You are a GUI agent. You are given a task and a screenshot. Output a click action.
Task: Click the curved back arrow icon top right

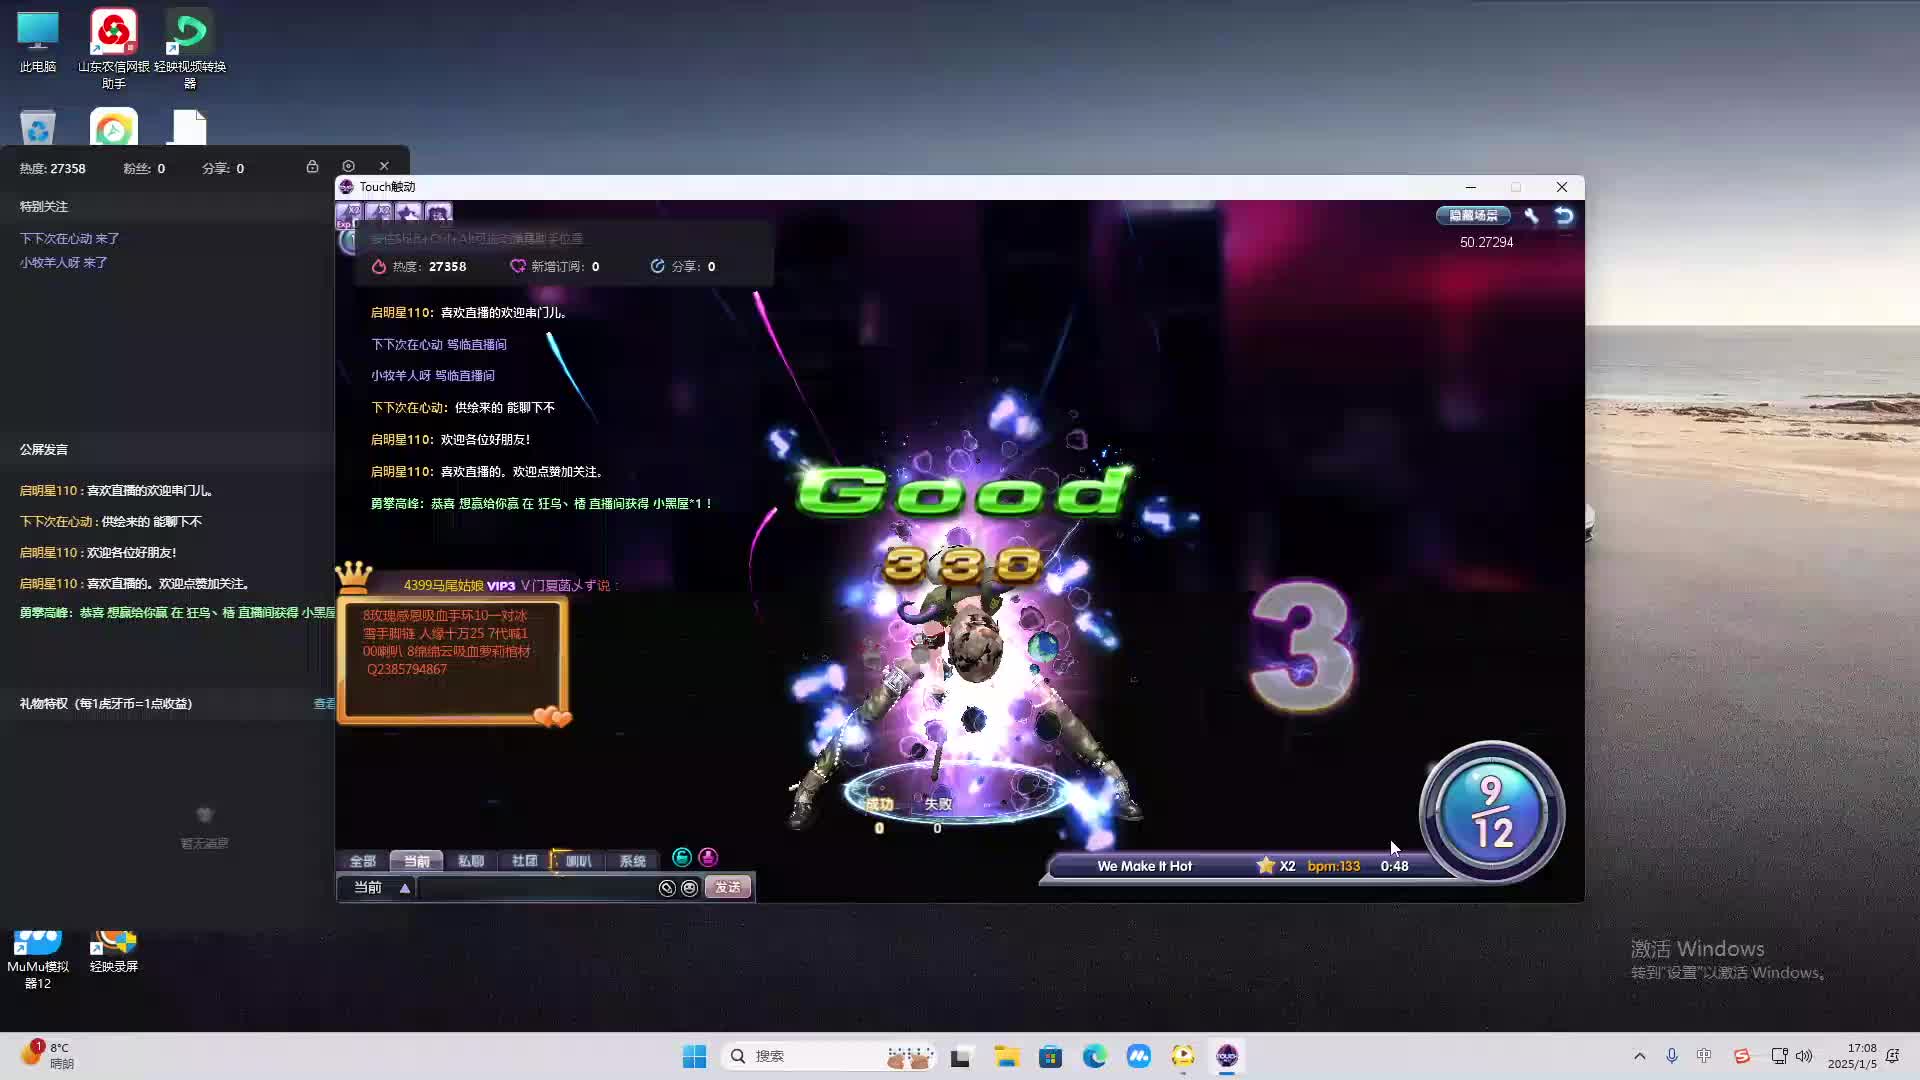tap(1562, 214)
